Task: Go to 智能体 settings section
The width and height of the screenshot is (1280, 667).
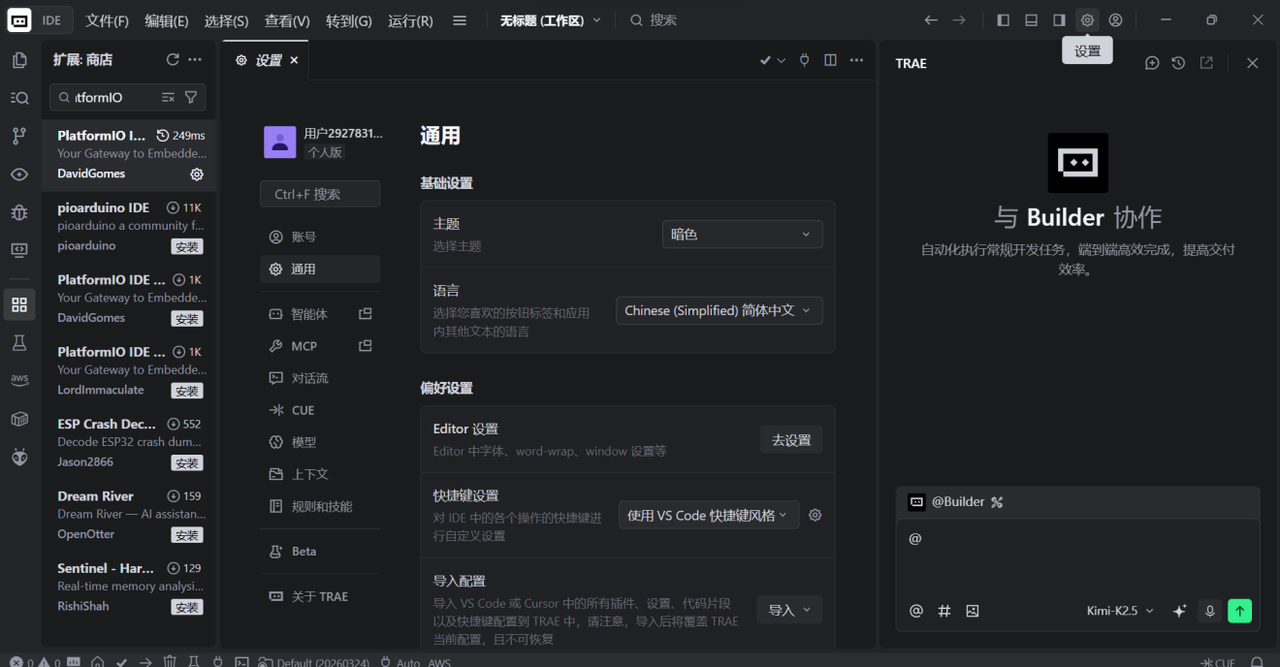Action: pos(320,314)
